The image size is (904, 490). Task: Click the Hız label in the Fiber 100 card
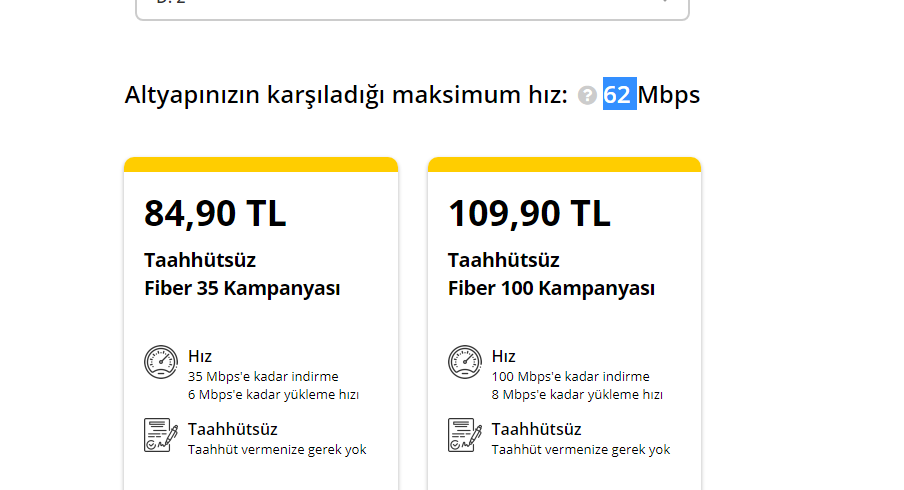504,356
